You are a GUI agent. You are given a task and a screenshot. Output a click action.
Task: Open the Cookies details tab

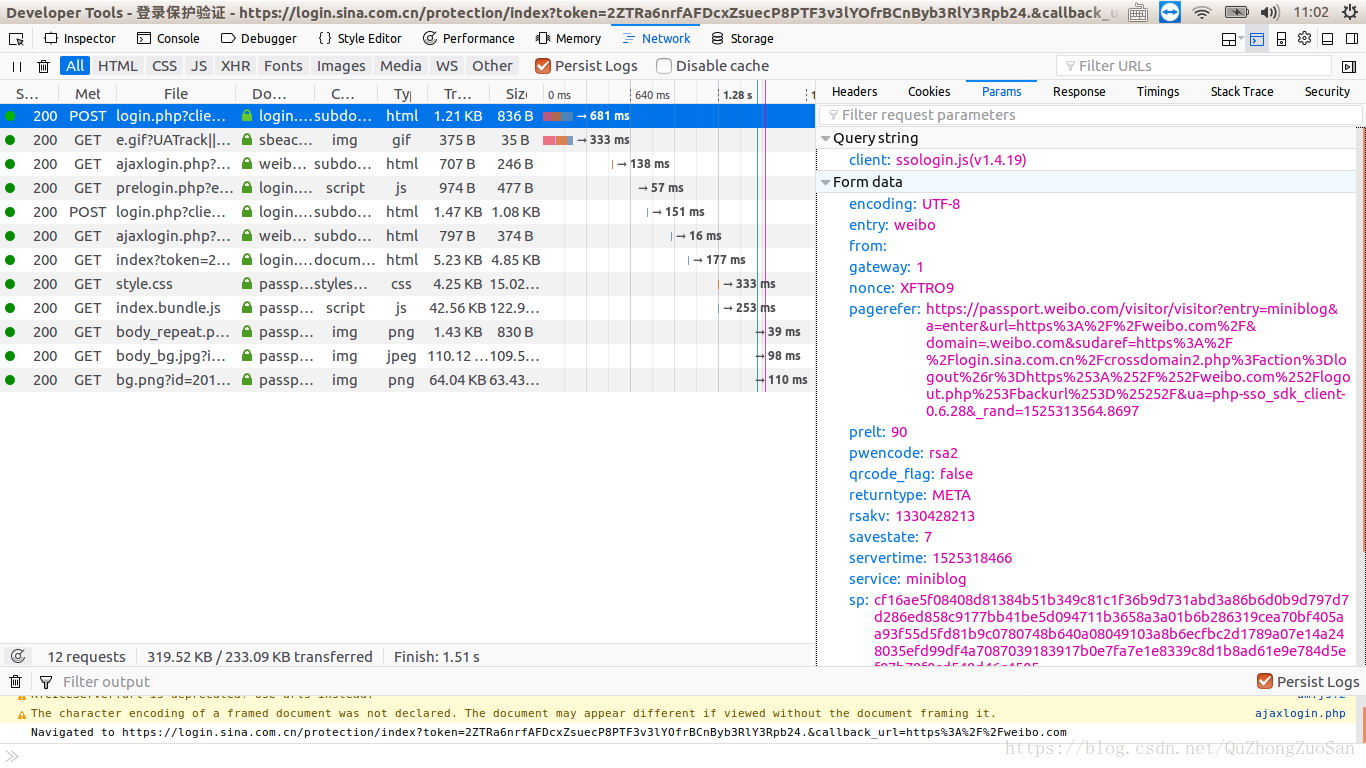pyautogui.click(x=929, y=91)
